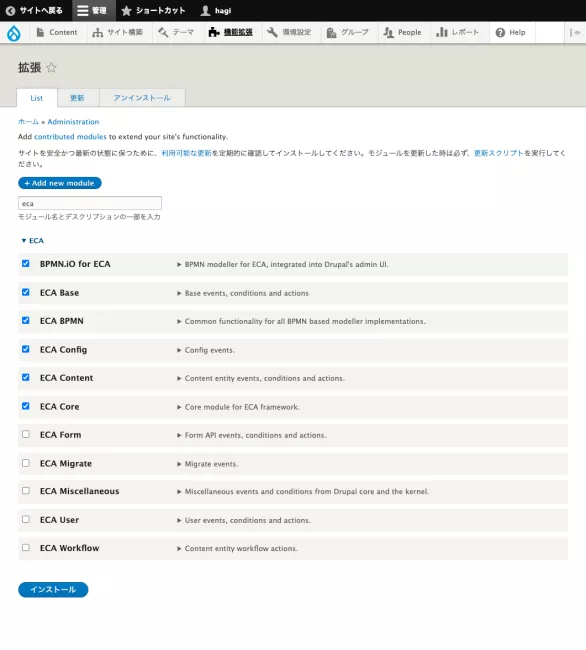Screen dimensions: 586x650
Task: Uncheck the ECA Base checkbox
Action: pos(26,292)
